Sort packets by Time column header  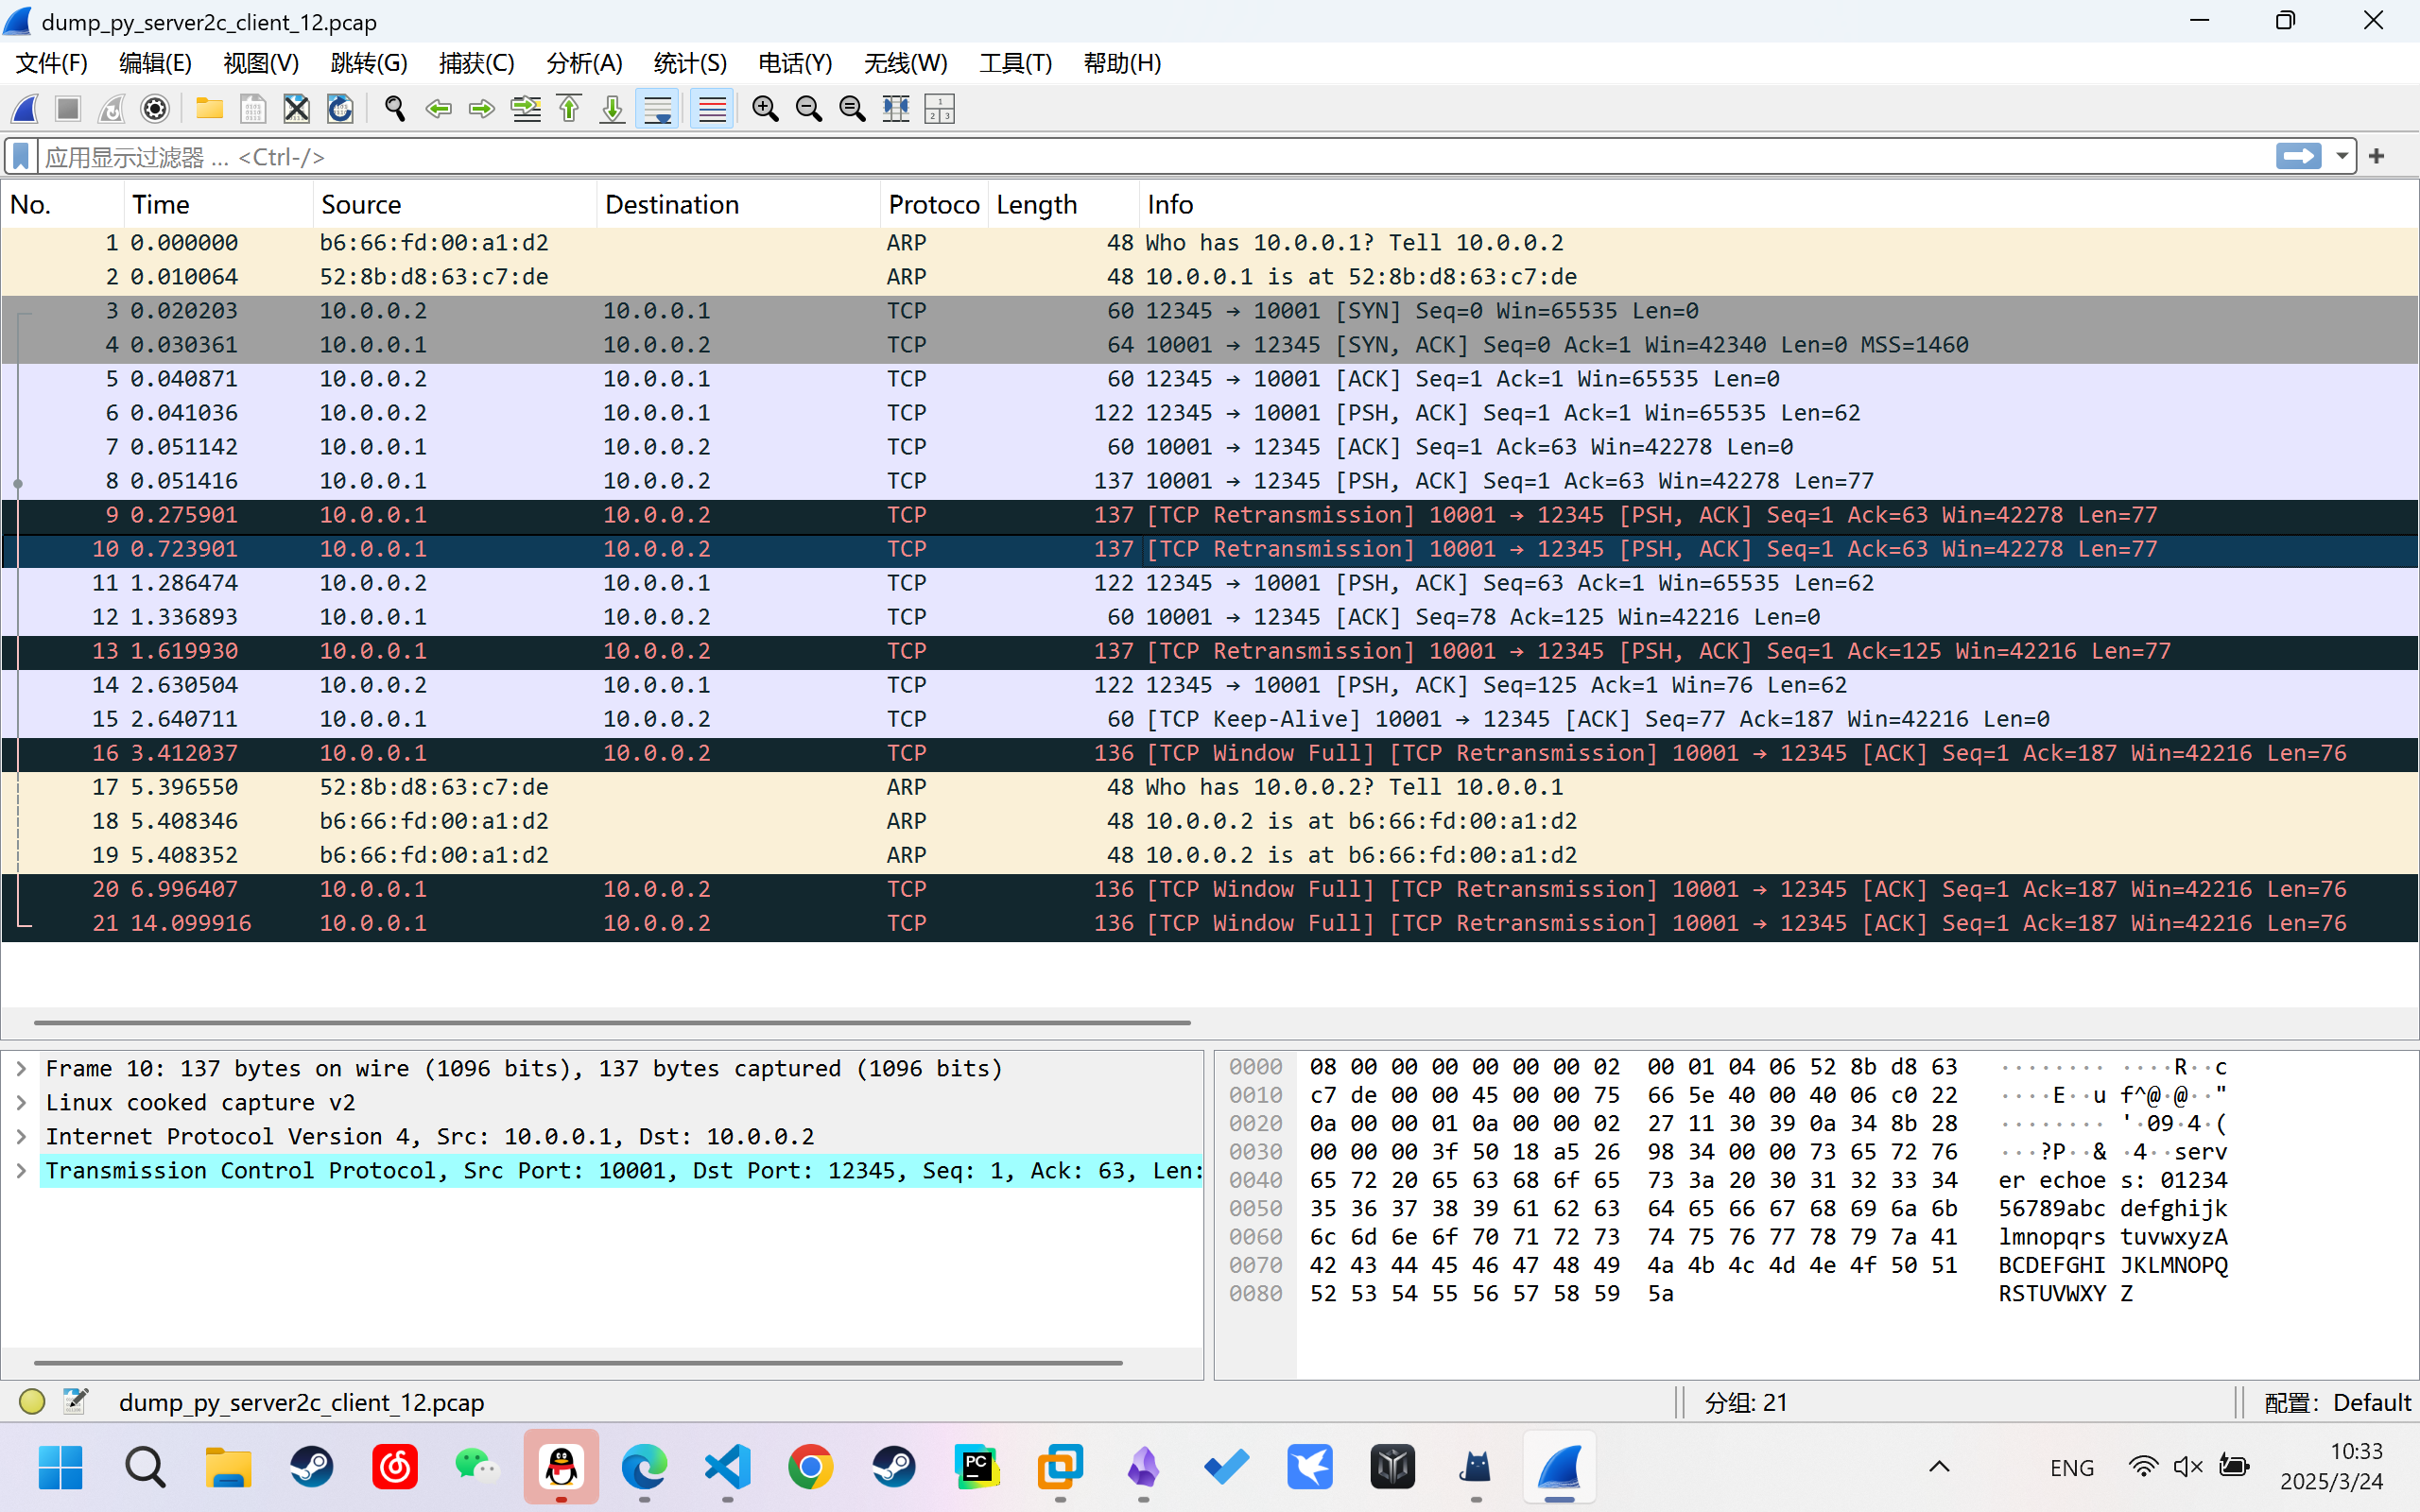tap(218, 205)
